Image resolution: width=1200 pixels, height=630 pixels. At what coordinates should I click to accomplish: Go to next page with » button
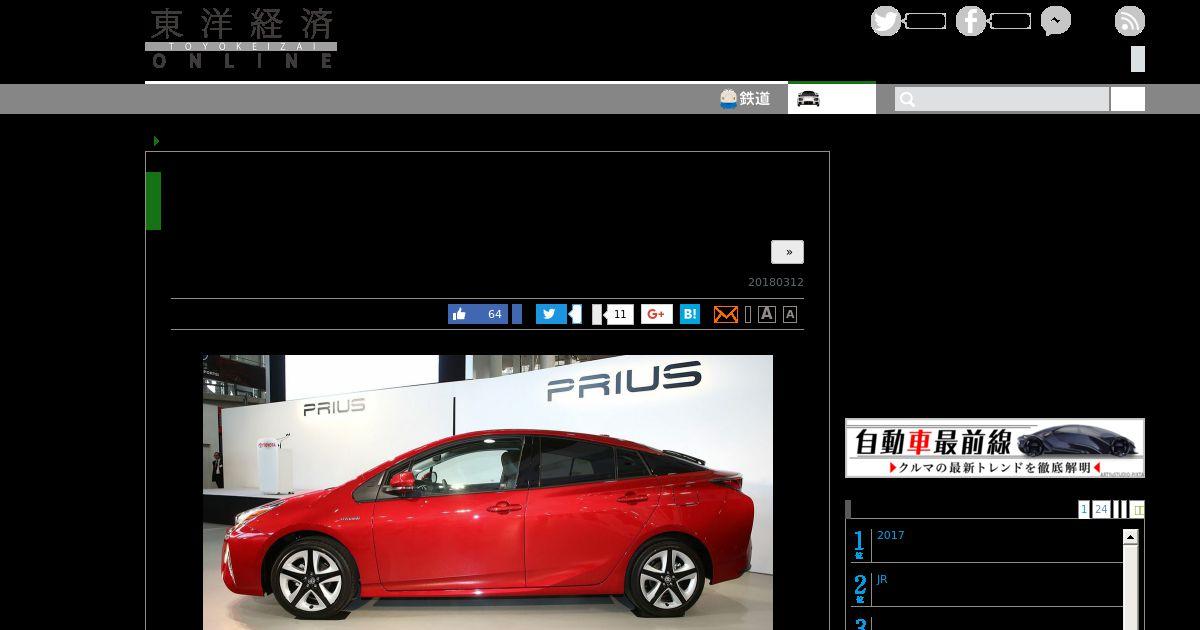[787, 252]
